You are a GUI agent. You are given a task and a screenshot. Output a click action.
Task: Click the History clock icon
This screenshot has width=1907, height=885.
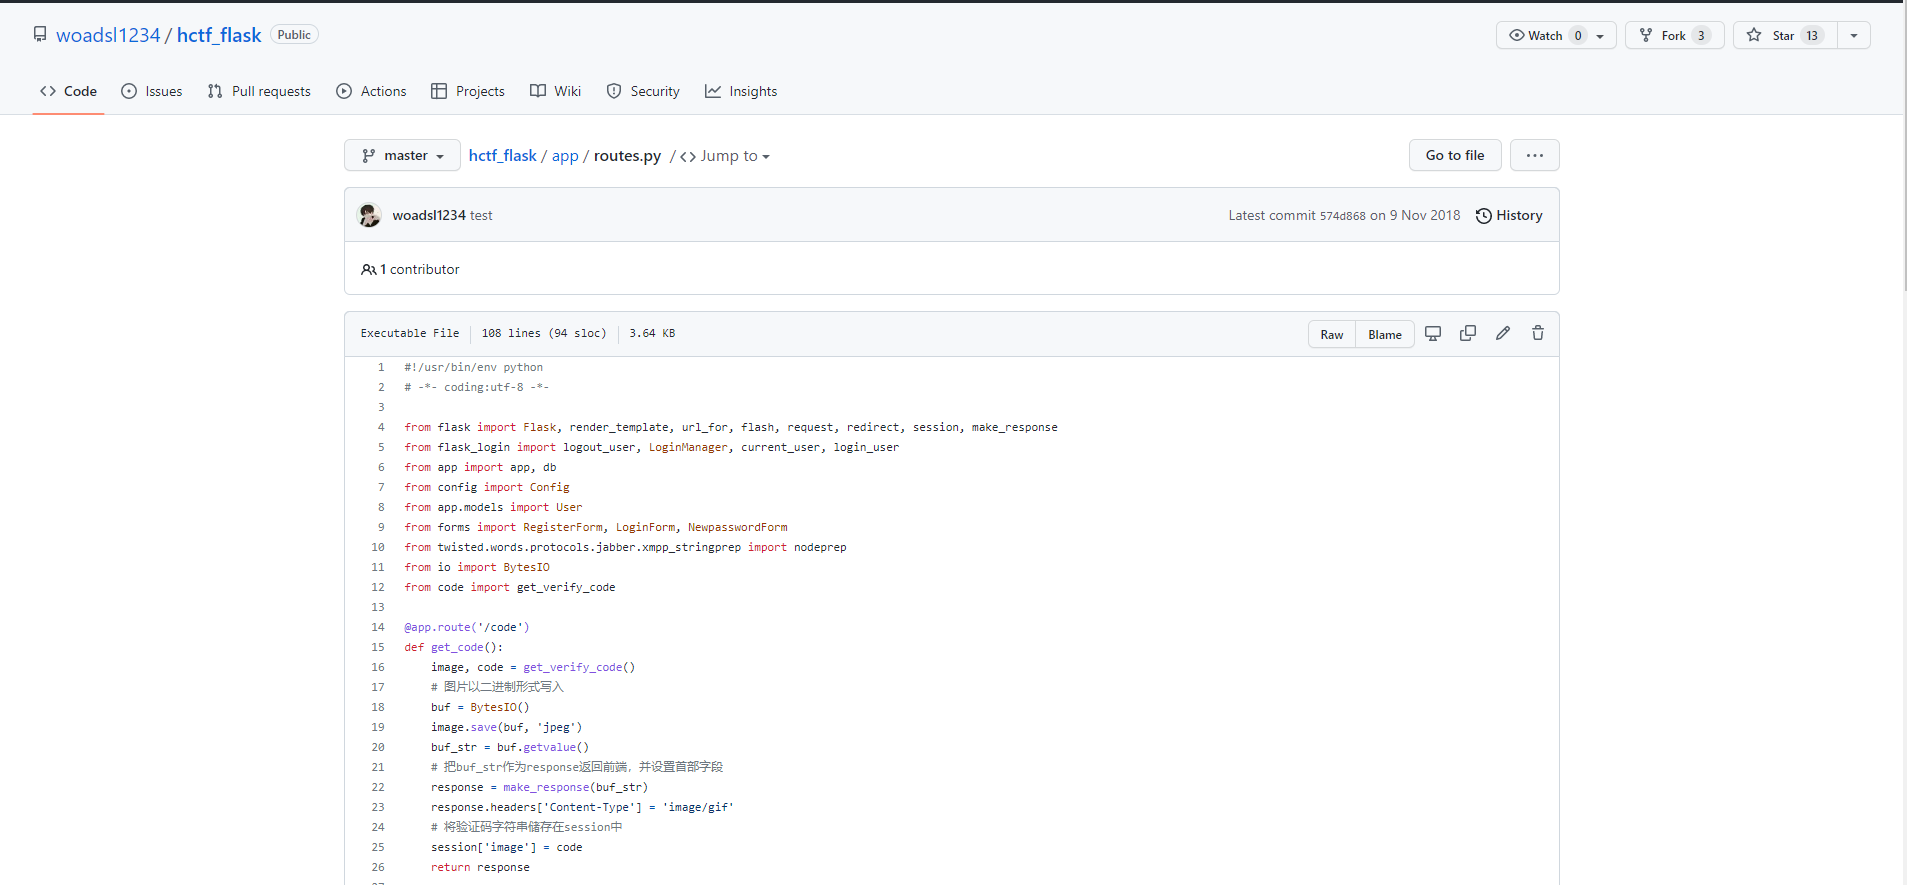click(1484, 216)
